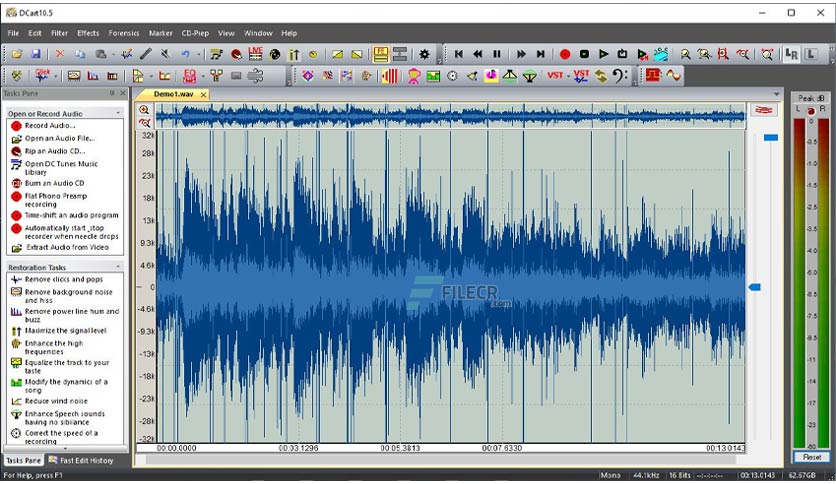Select the Tasks Pane bottom tab
Viewport: 836px width, 484px height.
[x=23, y=460]
